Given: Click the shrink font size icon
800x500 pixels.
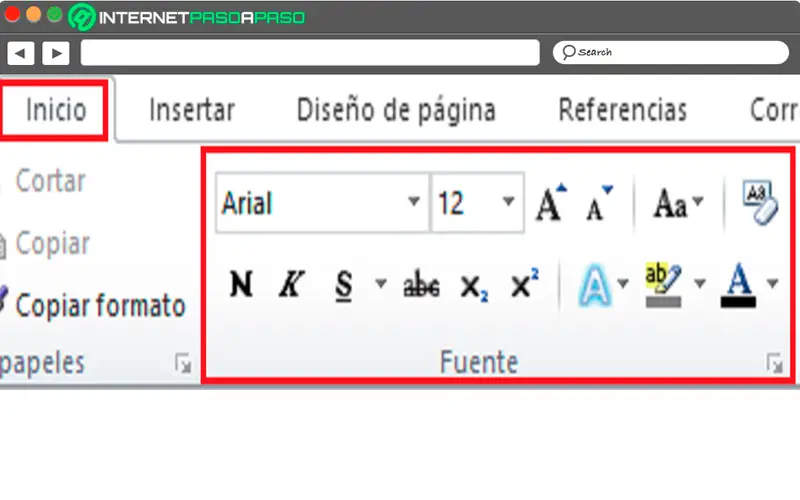Looking at the screenshot, I should pos(598,203).
